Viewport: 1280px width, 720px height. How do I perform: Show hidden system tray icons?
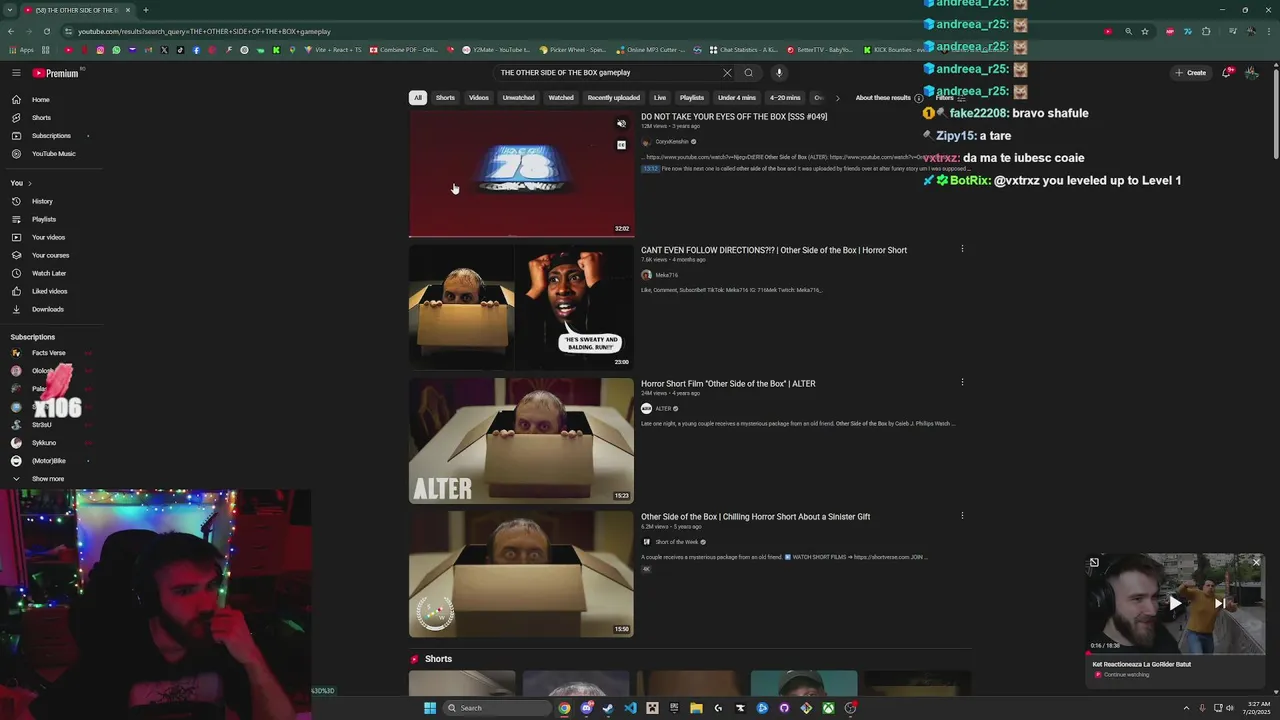1188,708
